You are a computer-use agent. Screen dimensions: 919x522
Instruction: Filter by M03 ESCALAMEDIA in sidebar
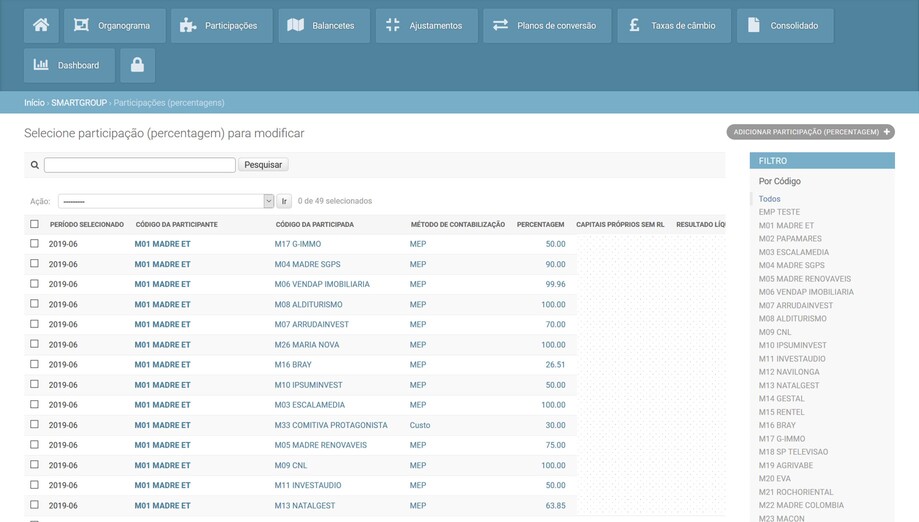tap(794, 253)
